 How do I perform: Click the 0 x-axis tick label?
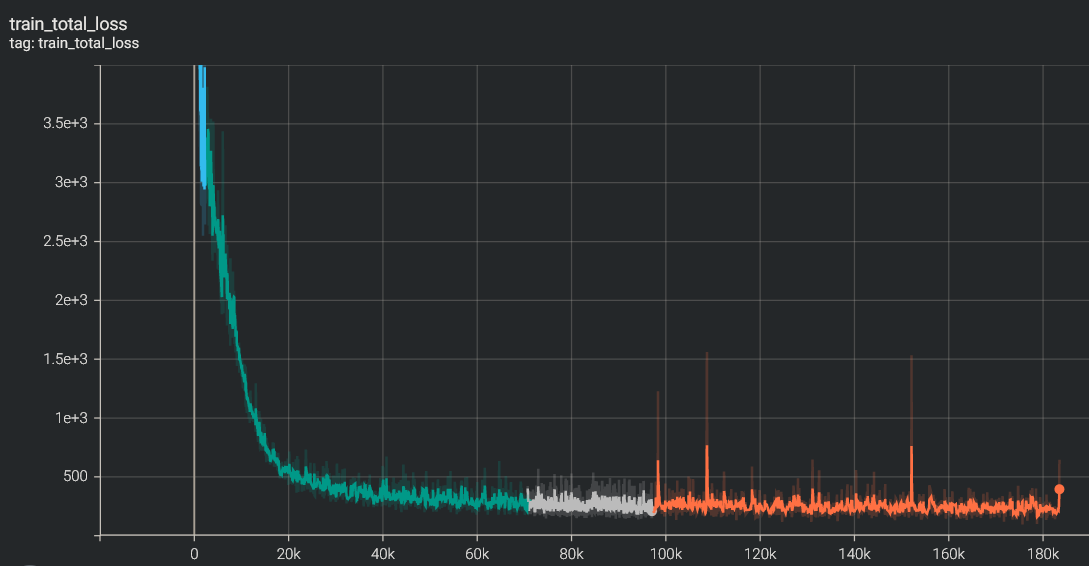coord(194,551)
